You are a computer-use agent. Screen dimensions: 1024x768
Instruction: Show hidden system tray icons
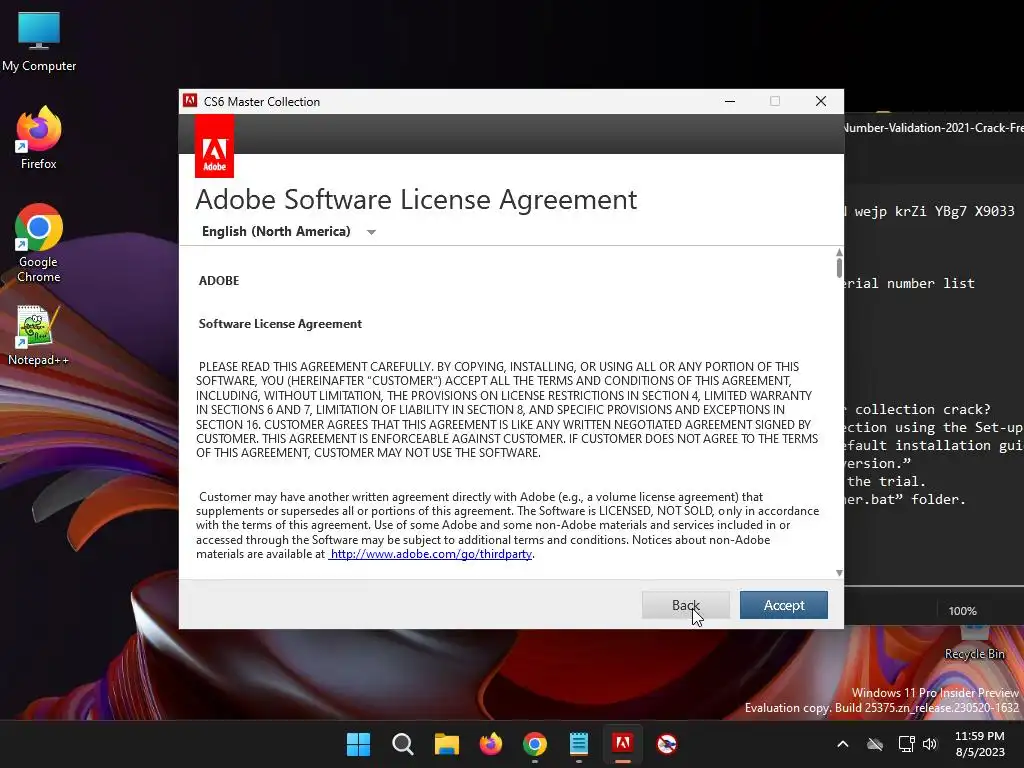[843, 744]
